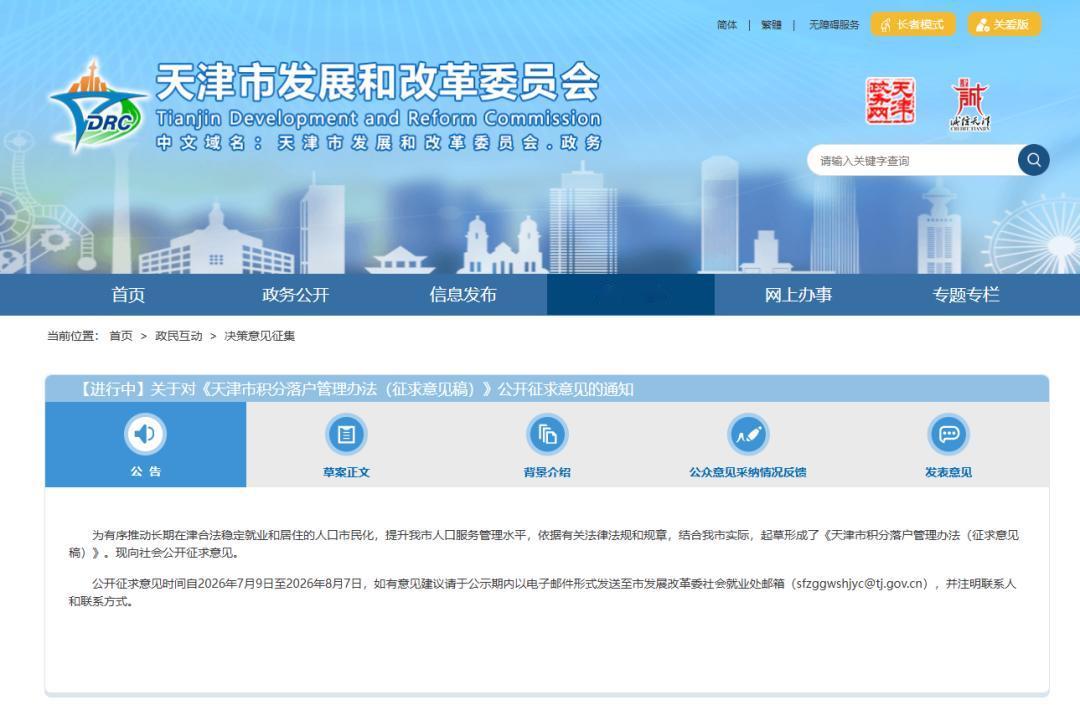Click the 天津市发展和改革委员会 site title
This screenshot has width=1080, height=705.
pyautogui.click(x=377, y=82)
